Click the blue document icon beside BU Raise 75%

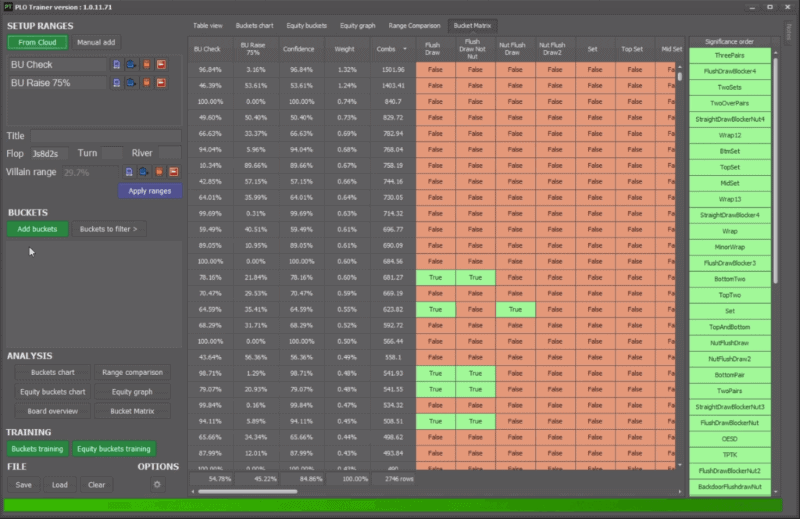coord(116,83)
